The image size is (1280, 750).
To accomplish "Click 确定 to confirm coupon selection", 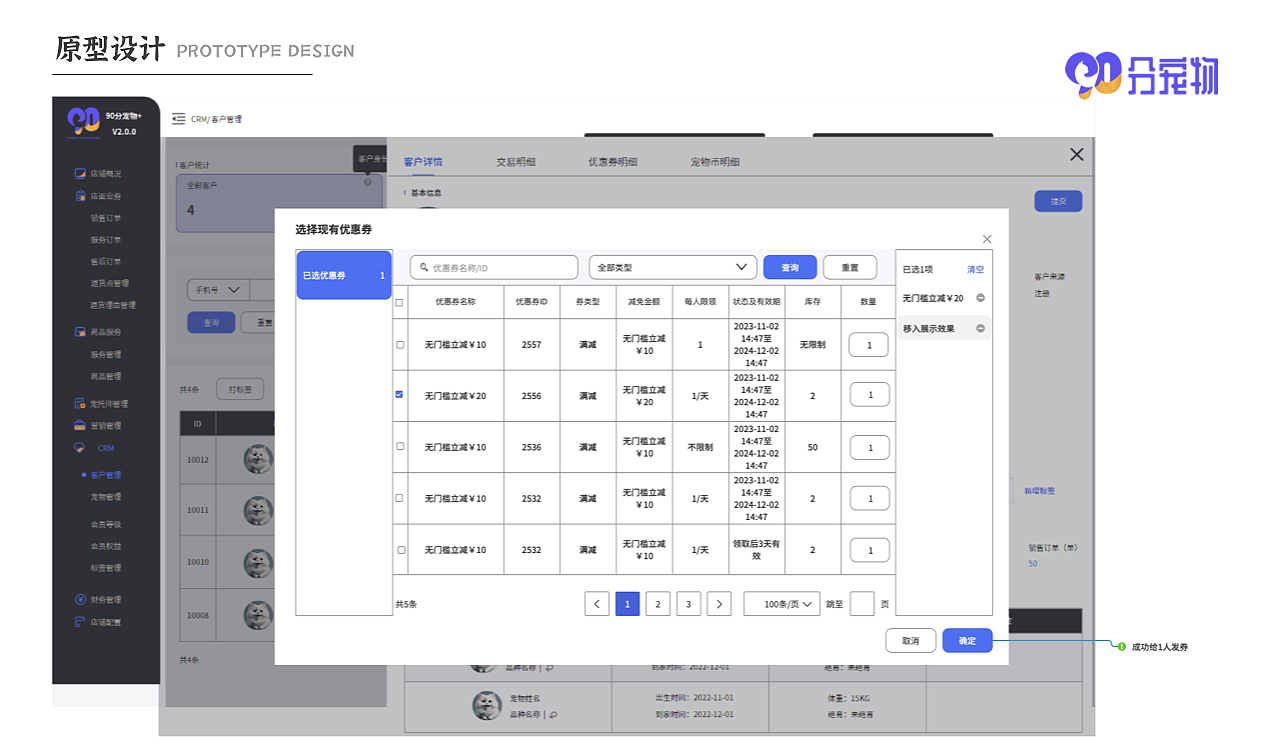I will [967, 641].
